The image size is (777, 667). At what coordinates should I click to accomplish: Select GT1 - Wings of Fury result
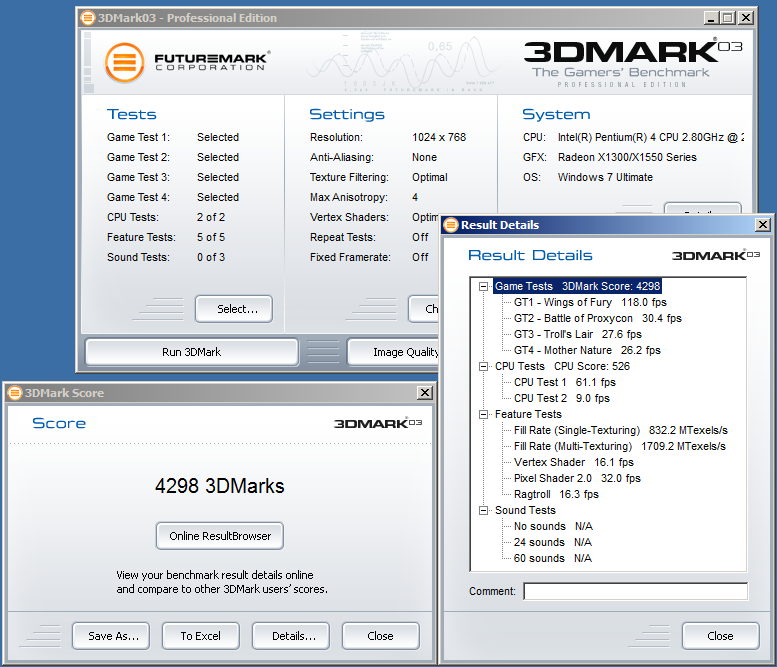tap(590, 302)
